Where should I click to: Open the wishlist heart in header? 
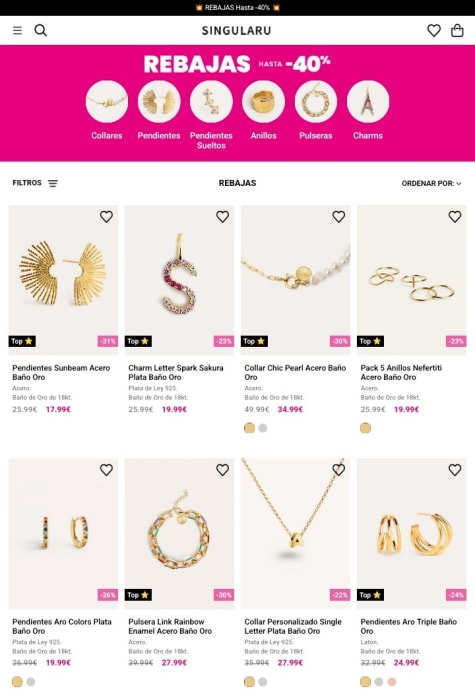click(434, 30)
